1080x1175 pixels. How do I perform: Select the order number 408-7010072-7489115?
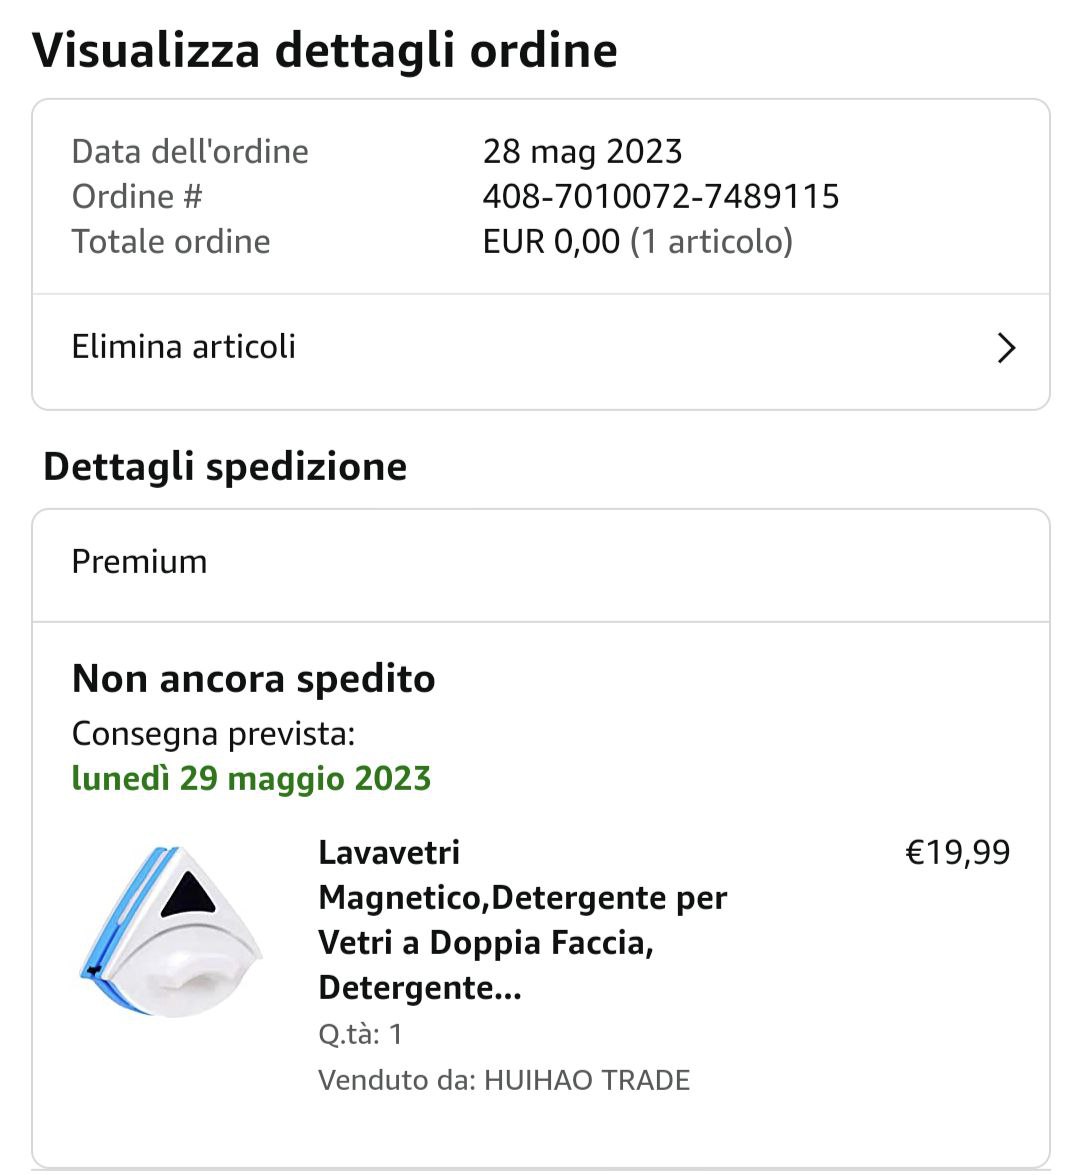[x=660, y=196]
